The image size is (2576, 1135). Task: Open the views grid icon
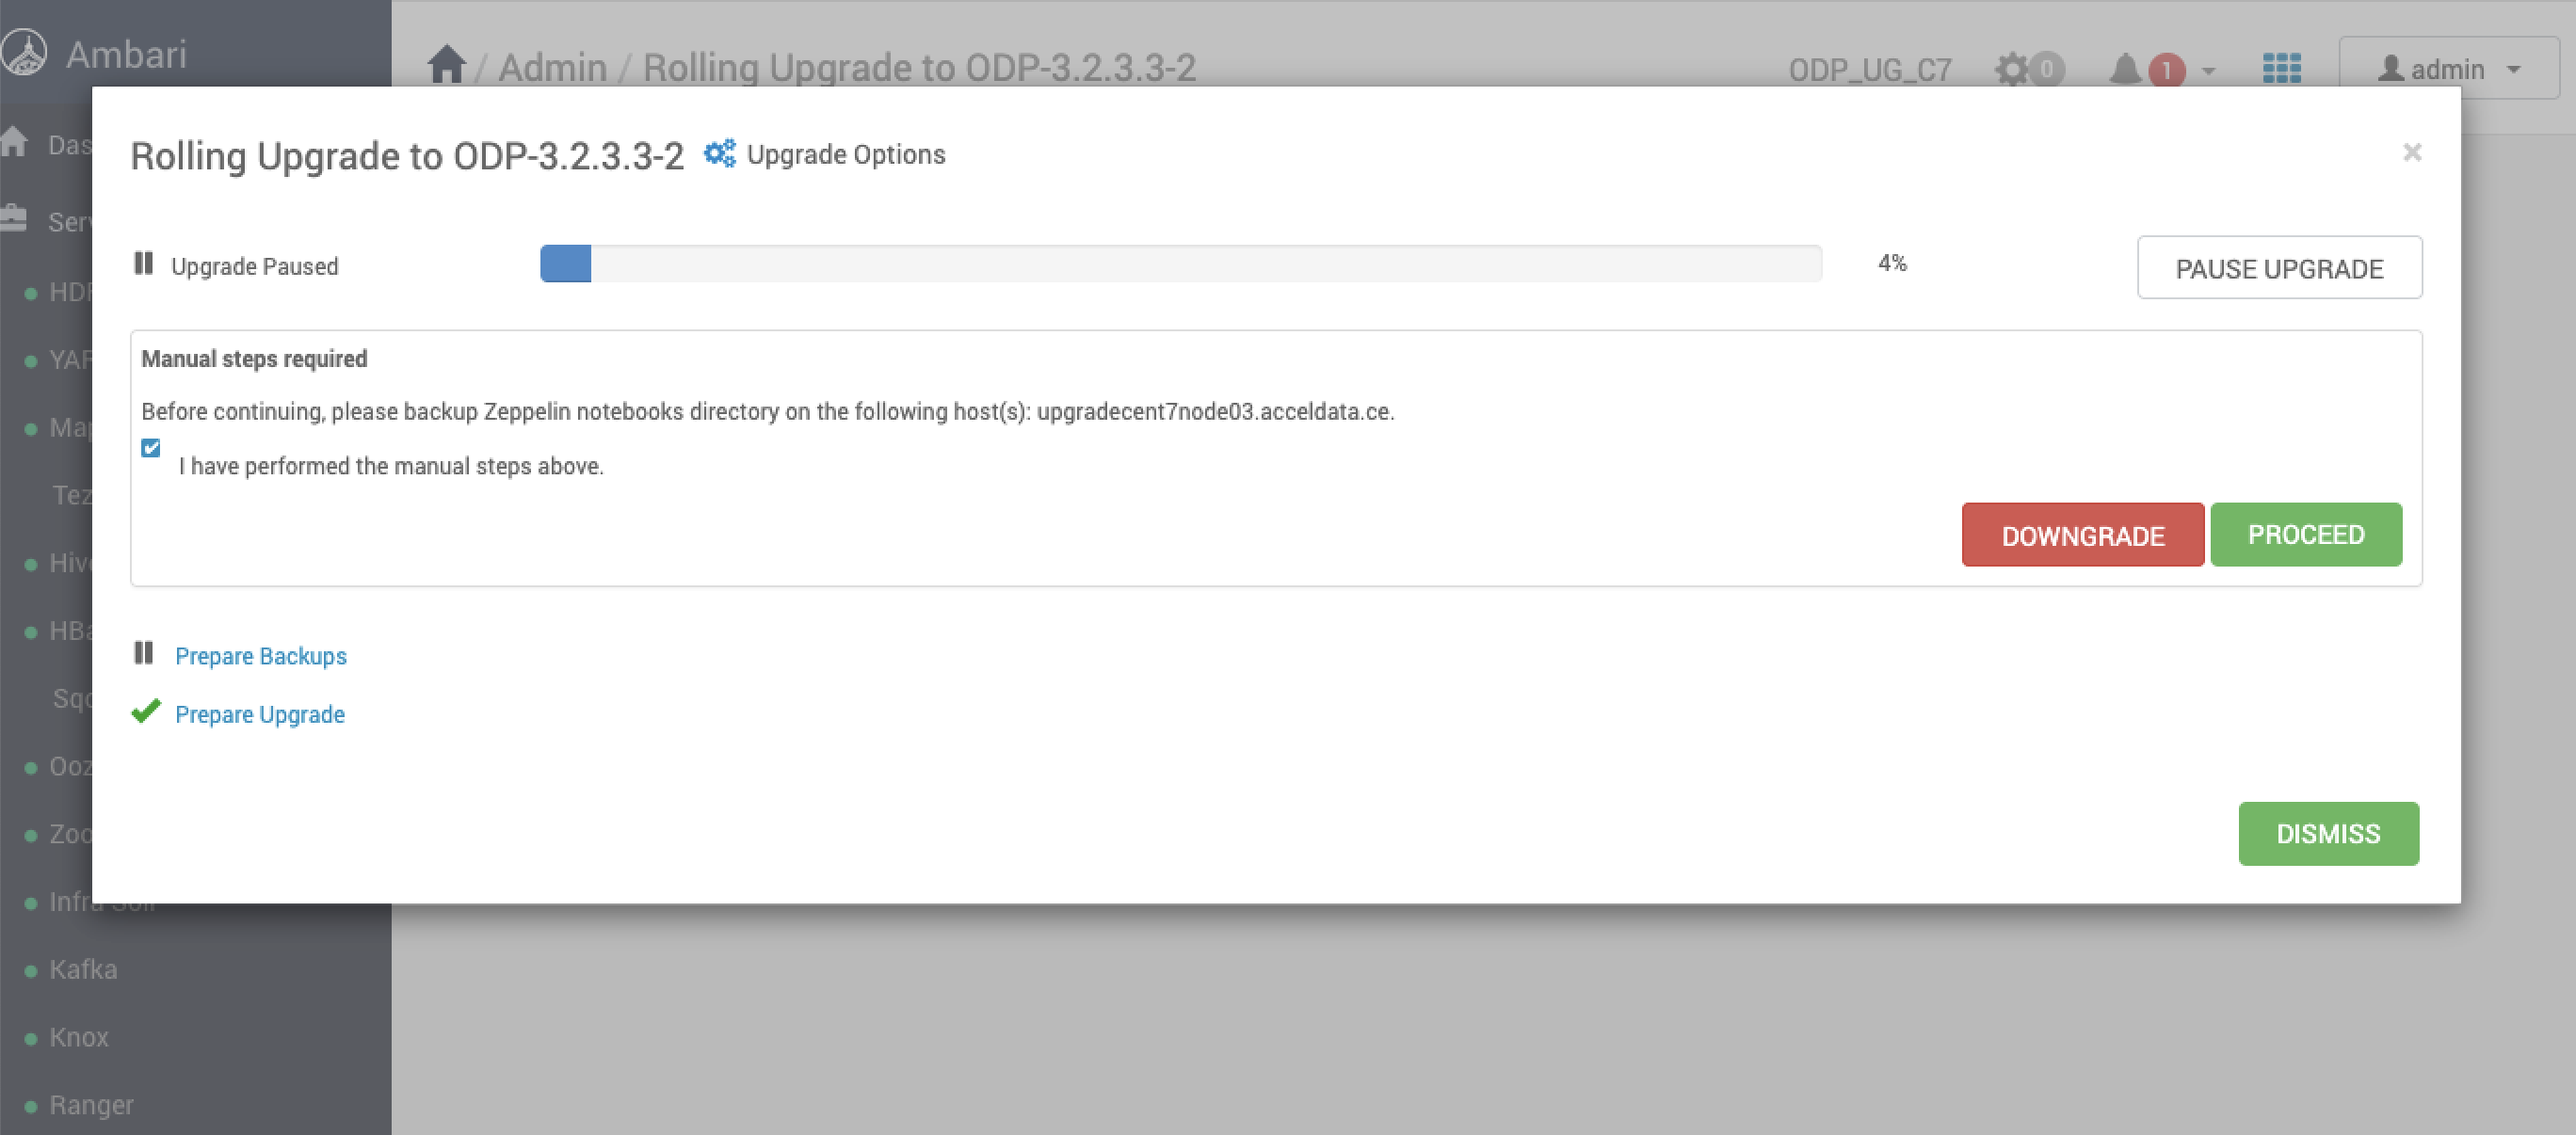click(2281, 68)
